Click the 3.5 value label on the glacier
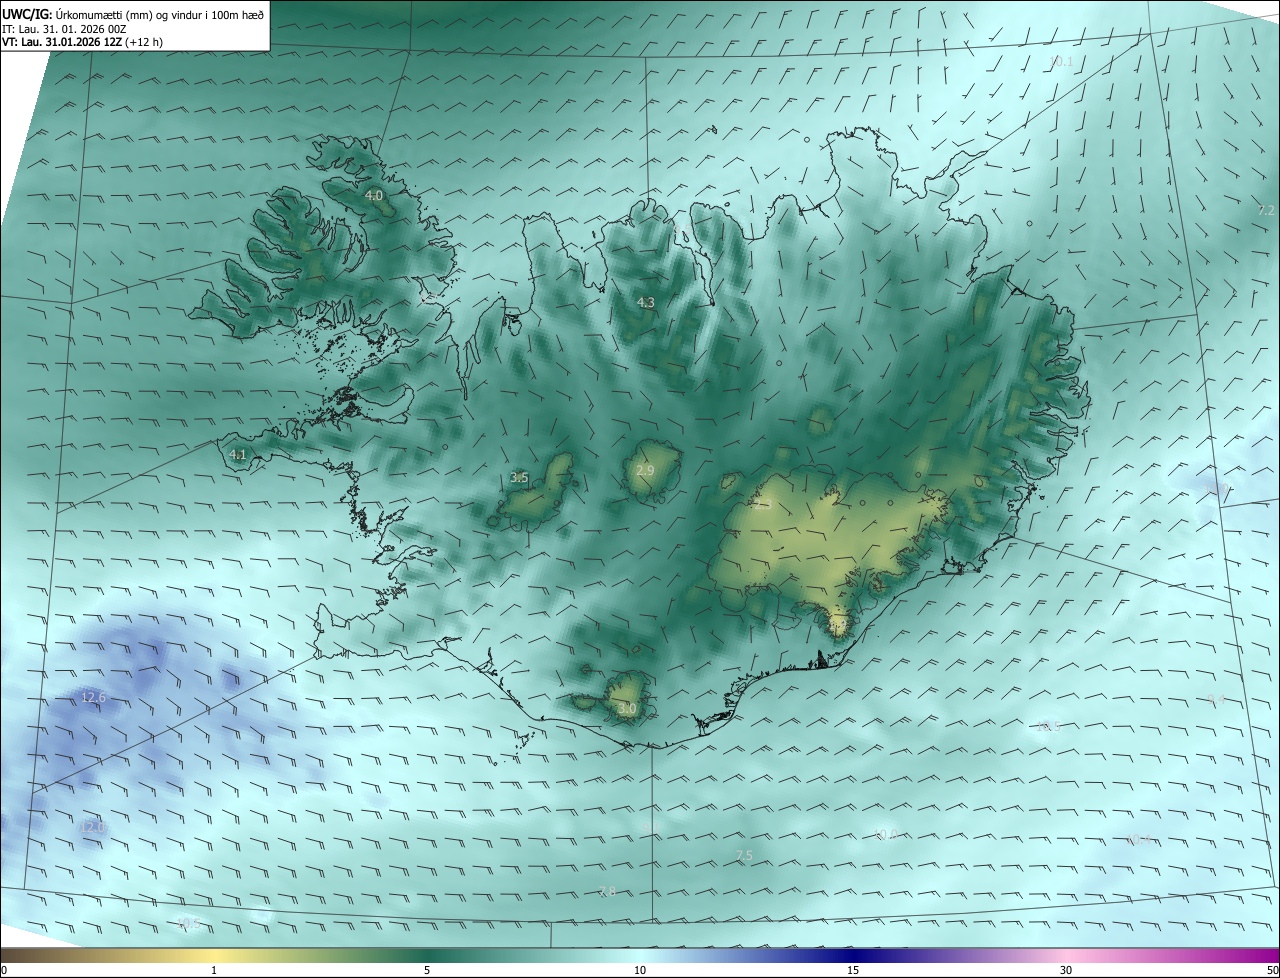 click(519, 478)
